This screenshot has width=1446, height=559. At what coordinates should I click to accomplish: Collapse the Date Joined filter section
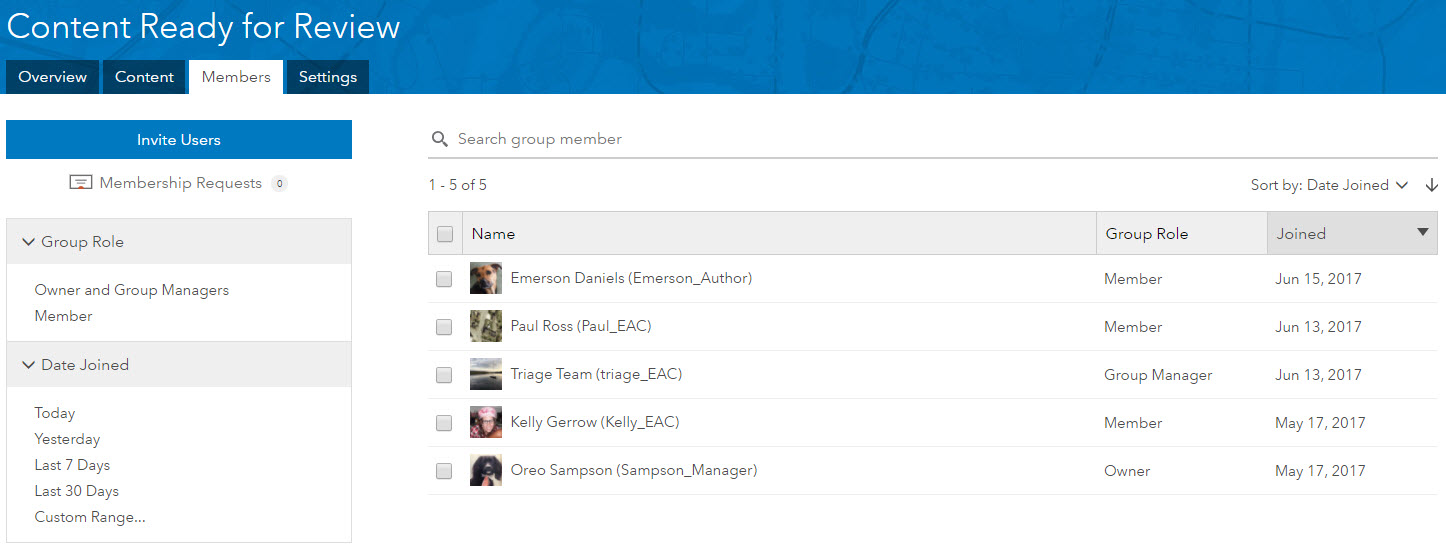pyautogui.click(x=29, y=365)
